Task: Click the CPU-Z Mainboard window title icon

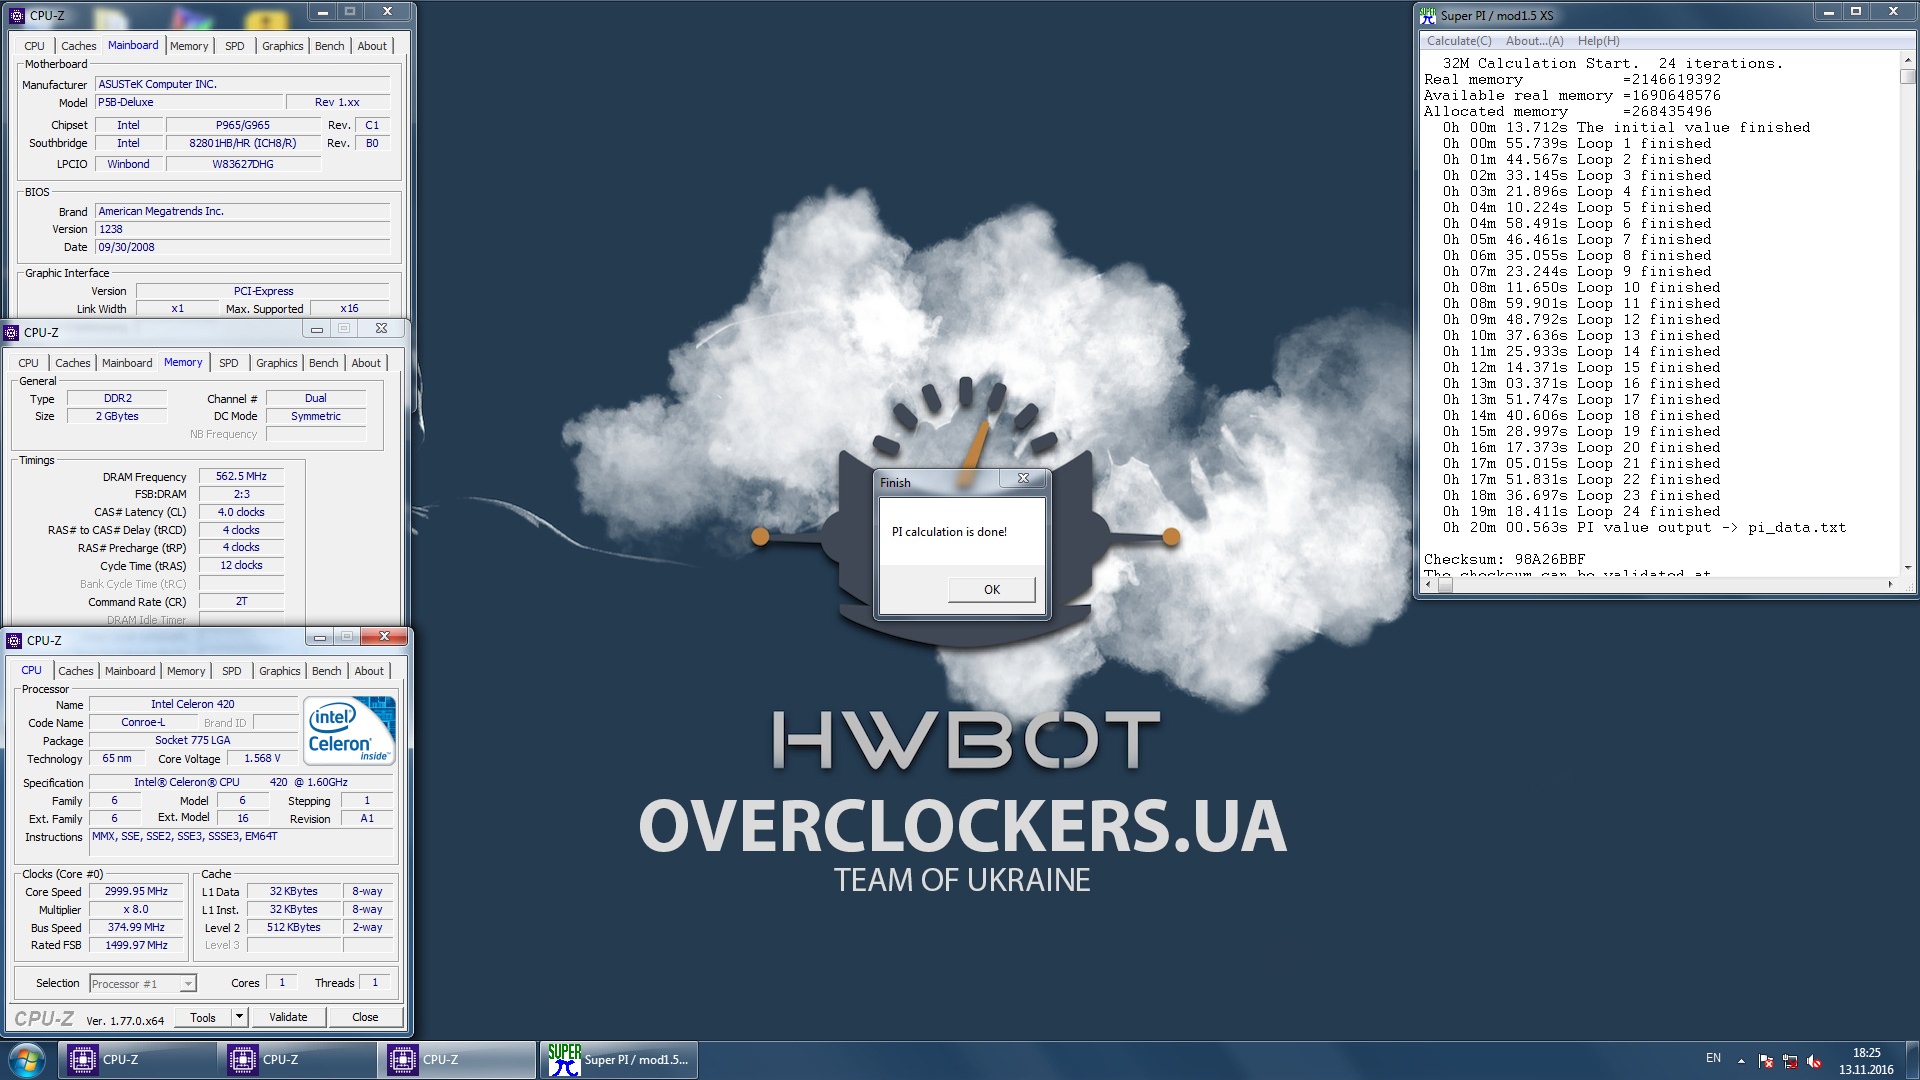Action: pos(17,15)
